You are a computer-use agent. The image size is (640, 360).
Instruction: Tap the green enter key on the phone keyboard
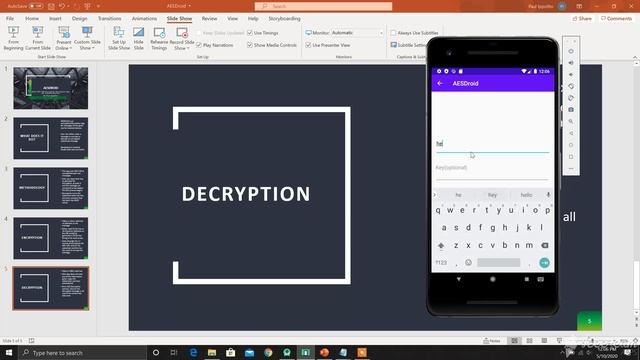click(544, 263)
